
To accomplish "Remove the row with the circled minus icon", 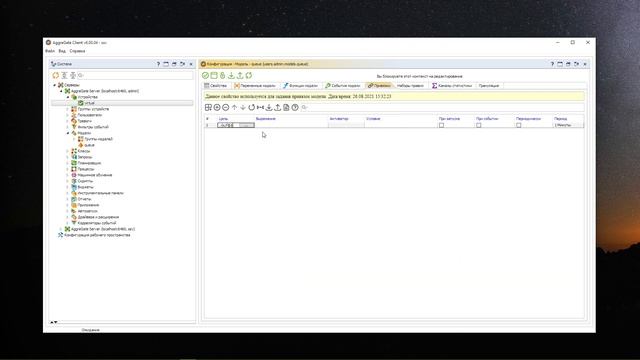I will tap(225, 107).
